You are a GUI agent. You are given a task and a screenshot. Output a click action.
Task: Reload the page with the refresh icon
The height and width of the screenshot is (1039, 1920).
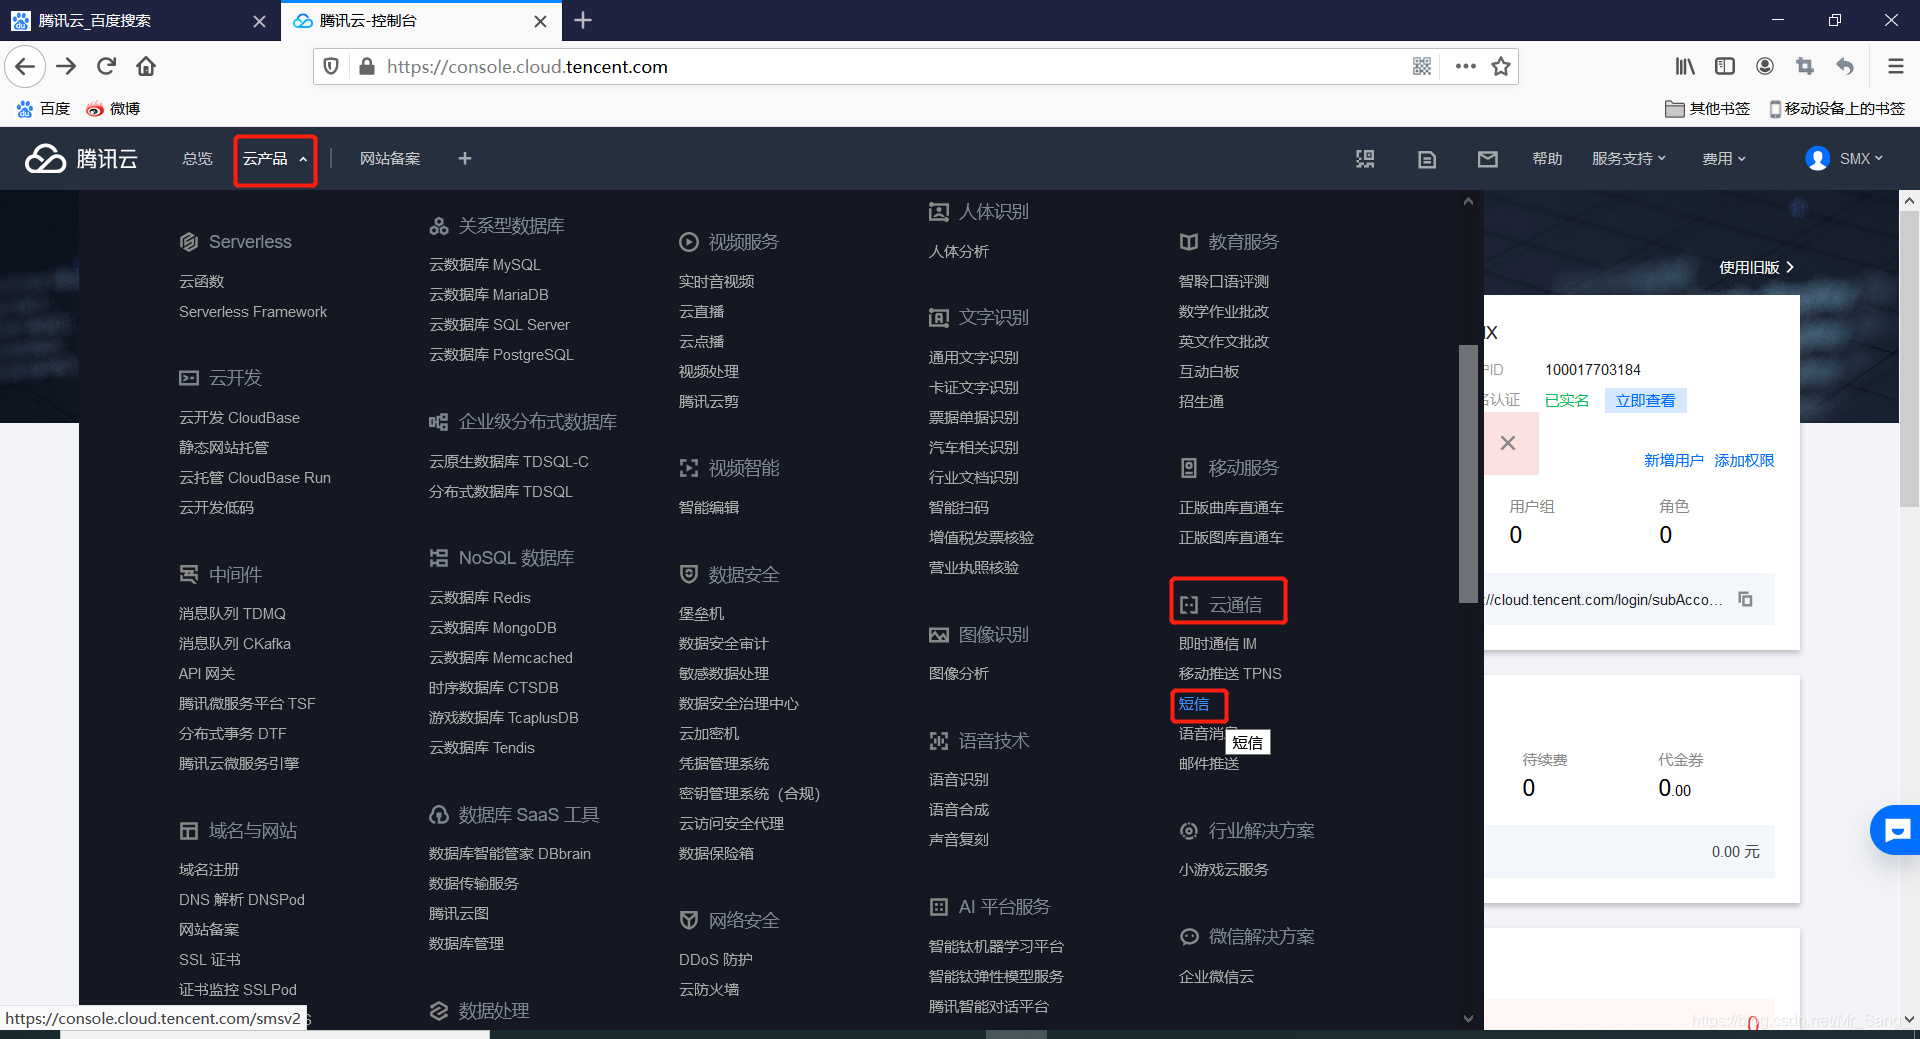pyautogui.click(x=107, y=67)
